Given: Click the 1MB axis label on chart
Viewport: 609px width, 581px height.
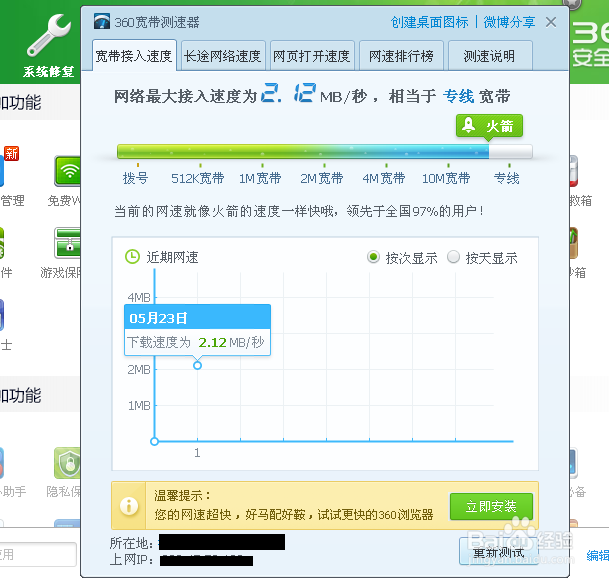Looking at the screenshot, I should pos(139,405).
